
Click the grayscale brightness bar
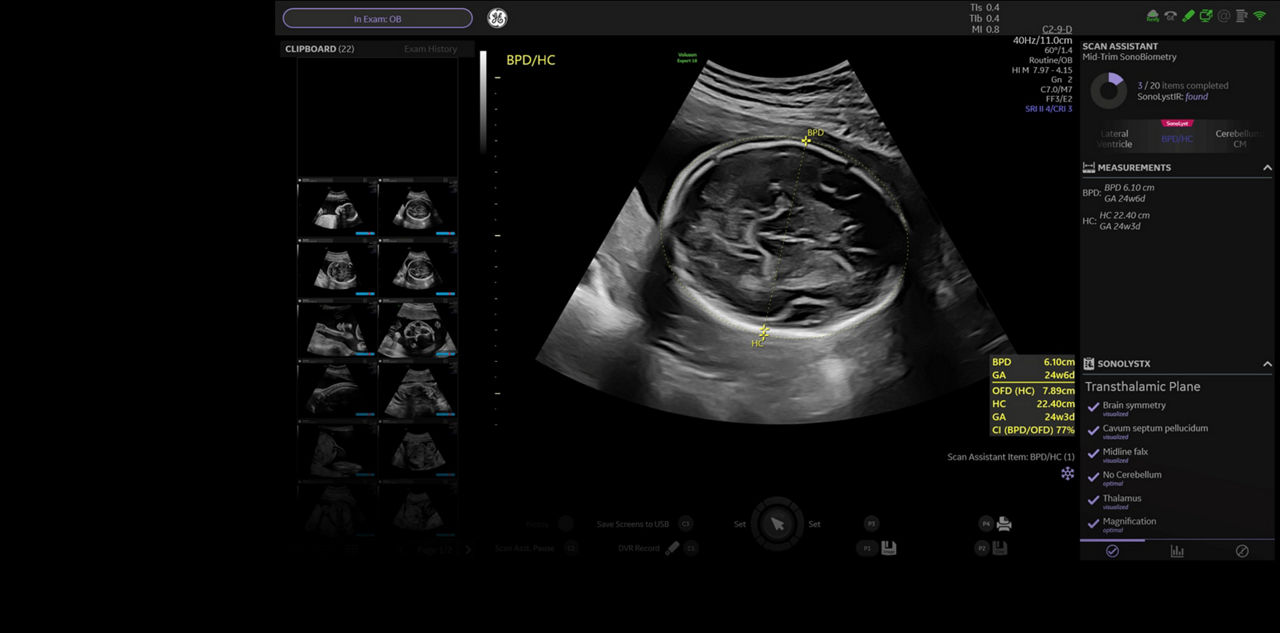[x=483, y=100]
